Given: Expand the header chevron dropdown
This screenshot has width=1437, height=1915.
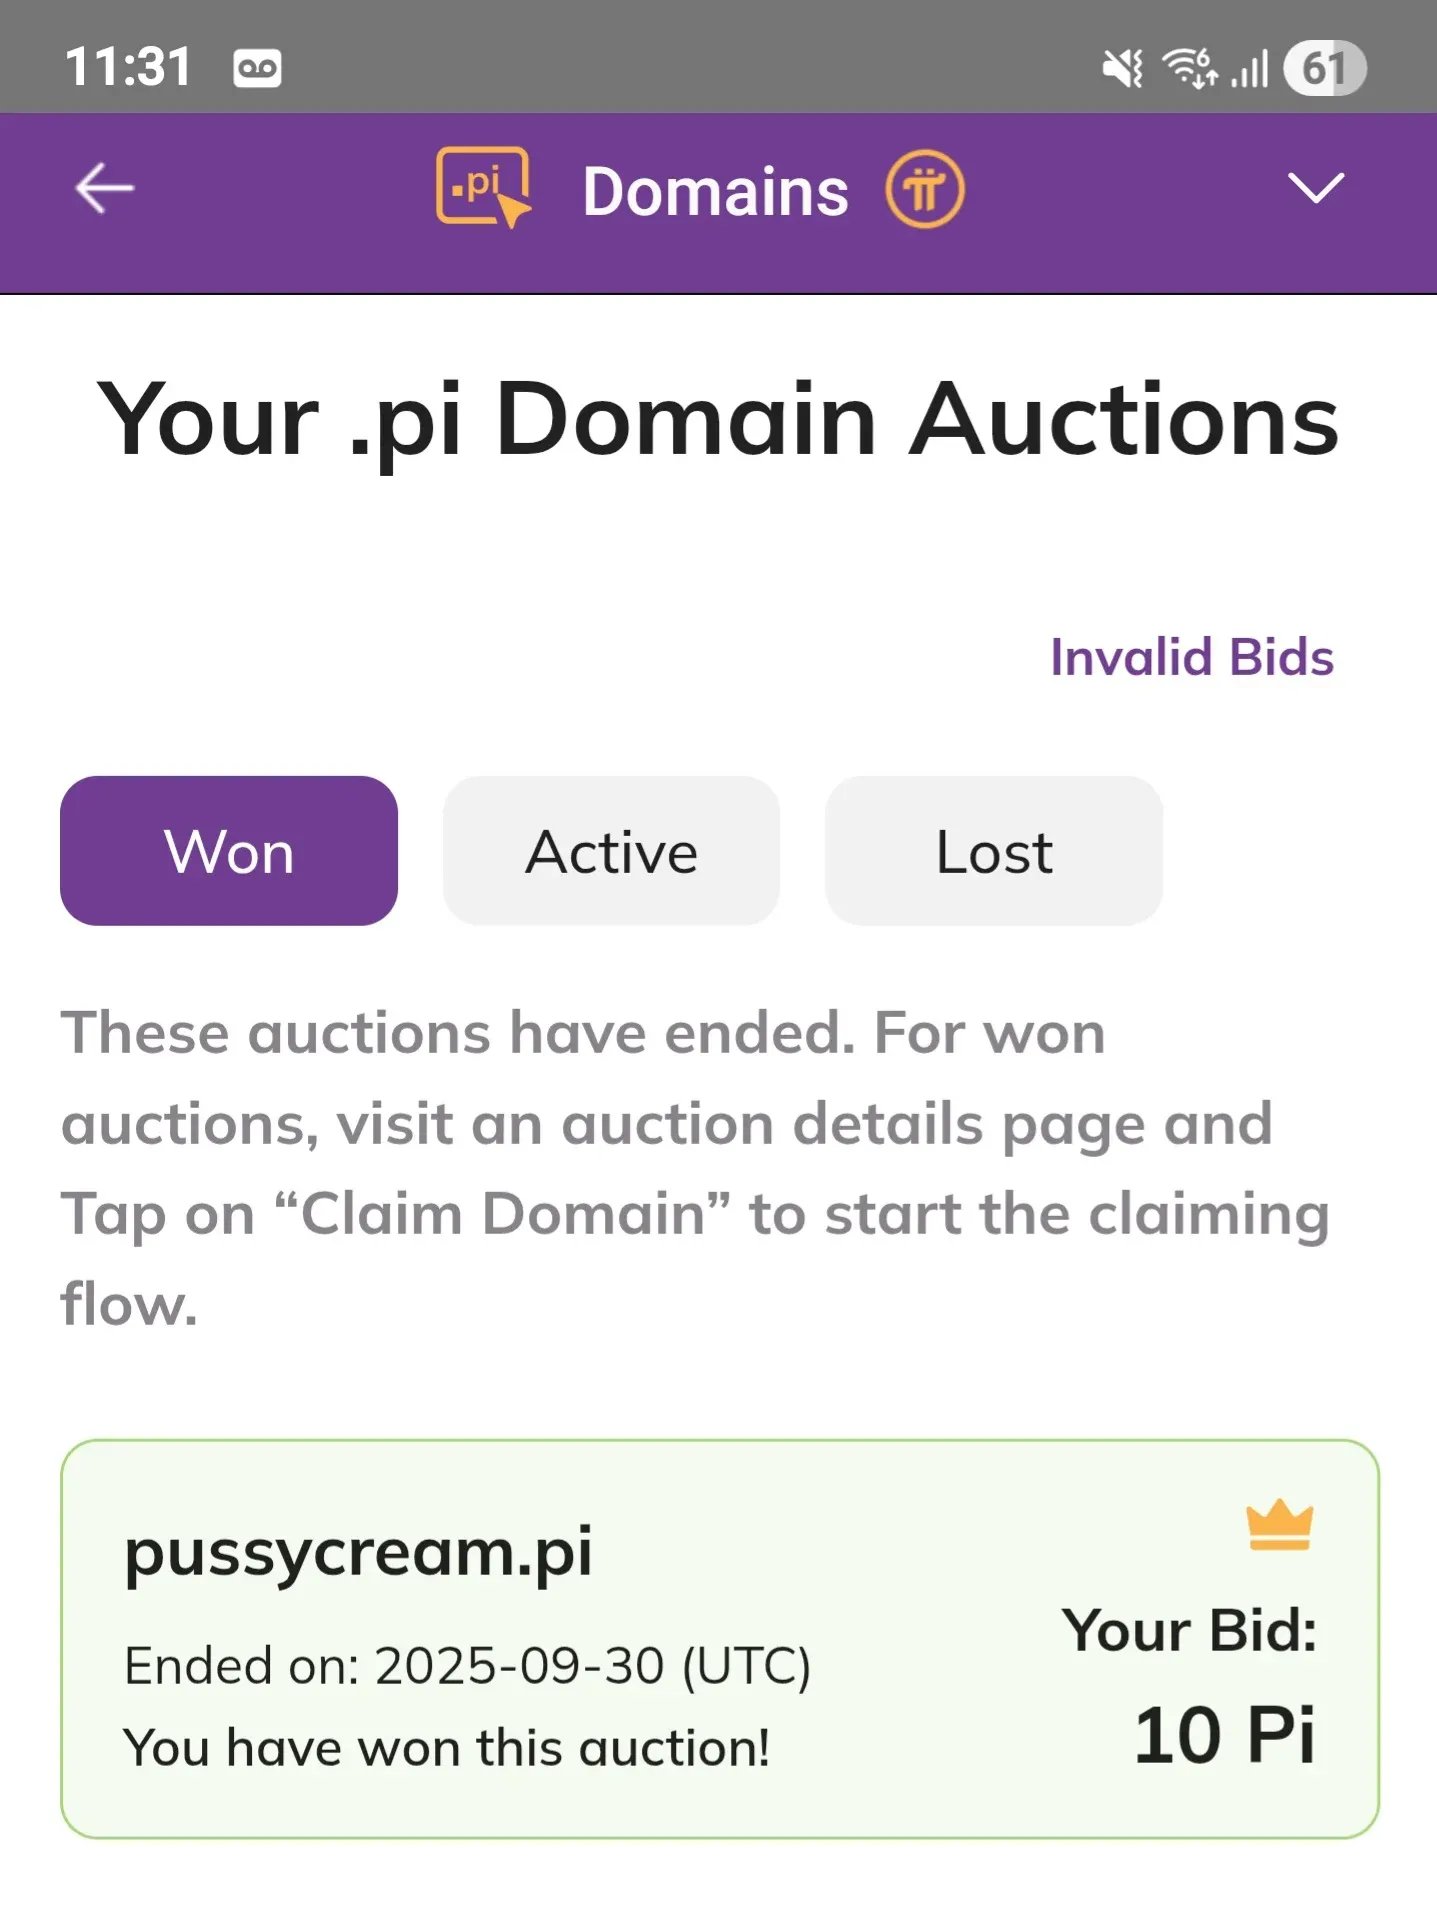Looking at the screenshot, I should [1315, 188].
